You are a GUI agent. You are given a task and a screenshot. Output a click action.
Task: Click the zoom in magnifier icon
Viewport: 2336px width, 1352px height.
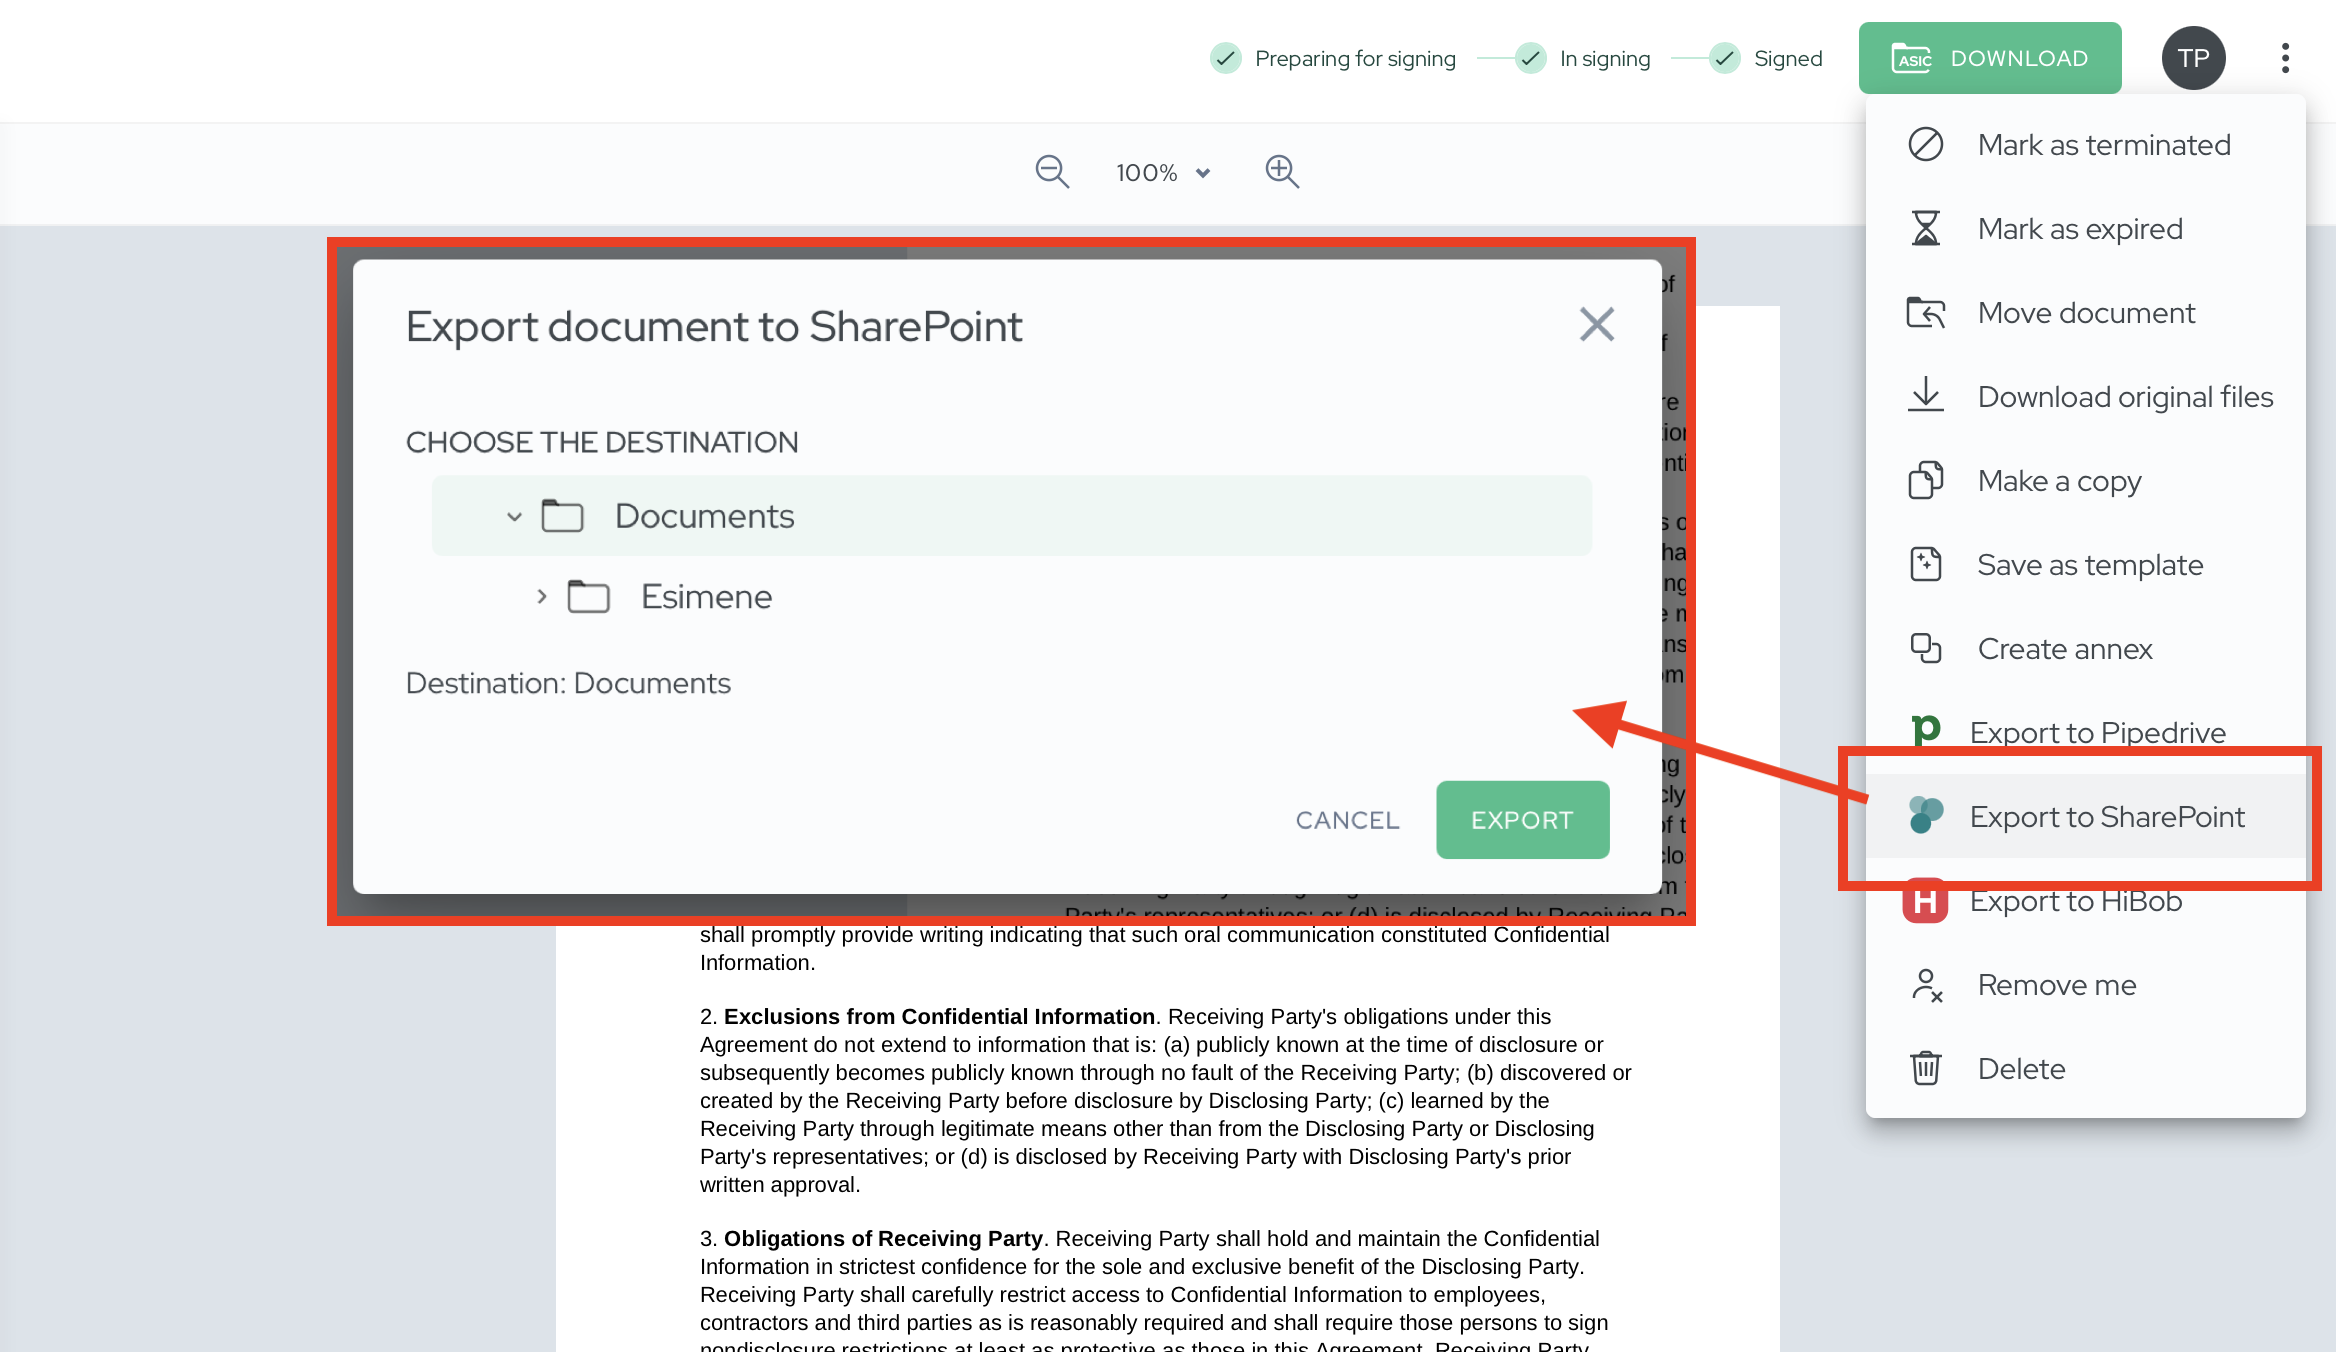click(1282, 172)
